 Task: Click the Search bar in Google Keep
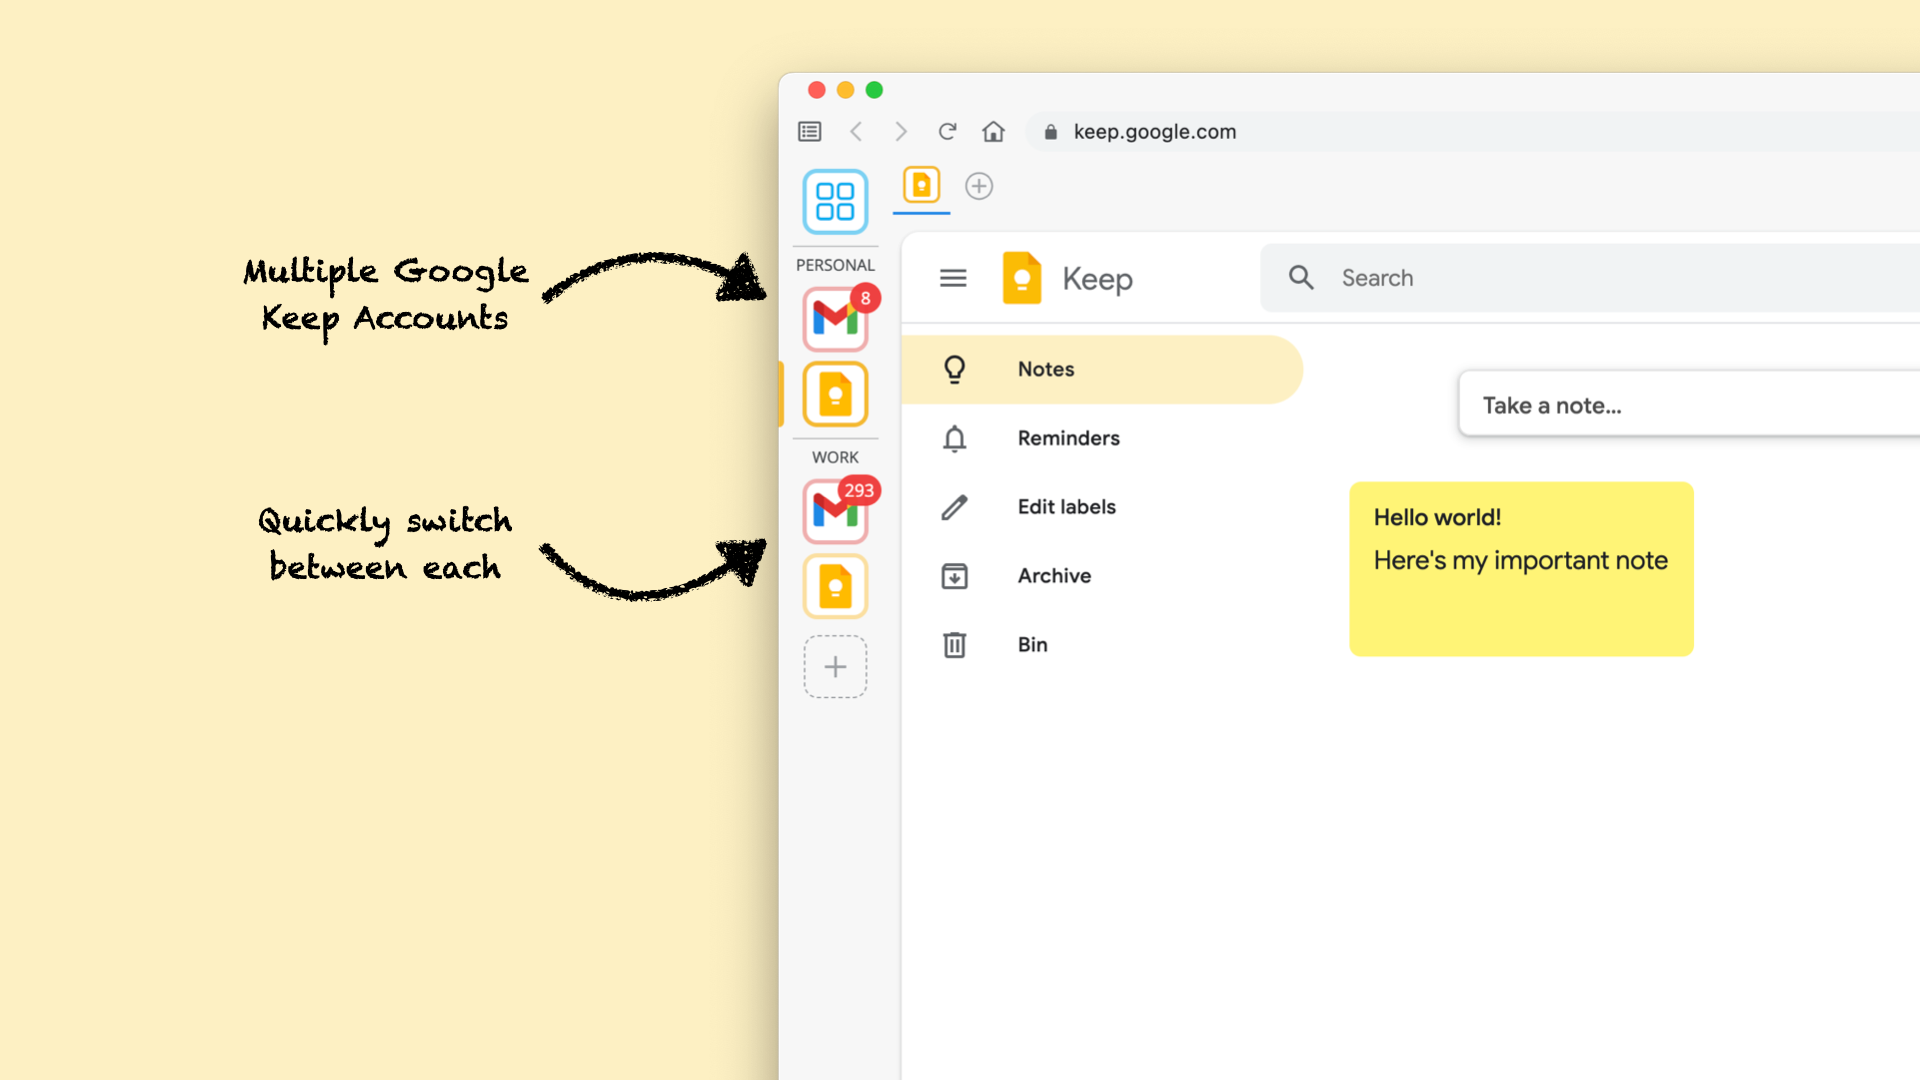click(1582, 277)
